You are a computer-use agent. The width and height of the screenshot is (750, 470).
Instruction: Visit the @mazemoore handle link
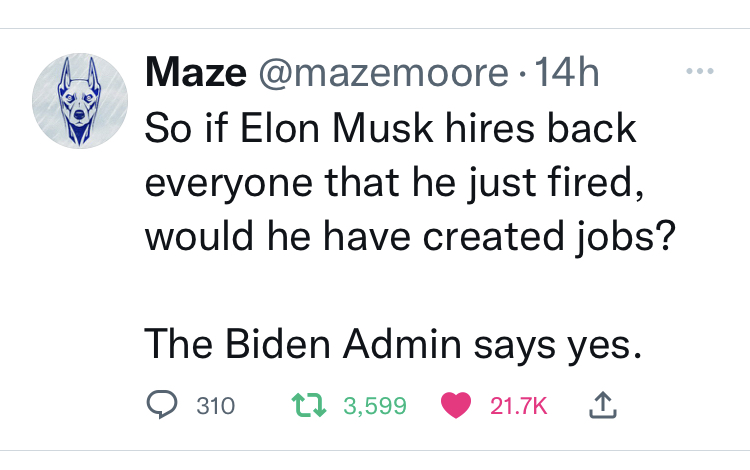(x=384, y=72)
